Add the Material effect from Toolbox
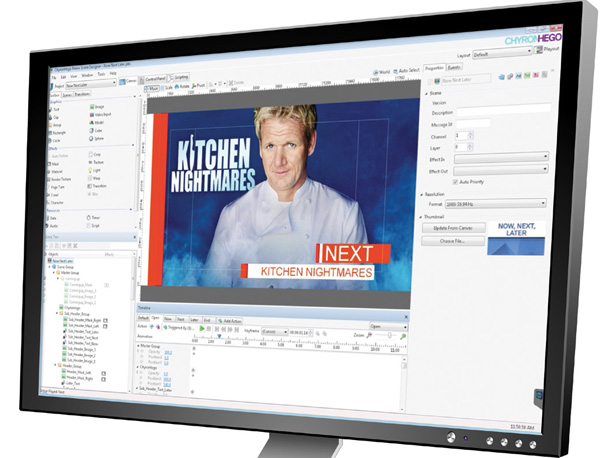 (x=55, y=171)
